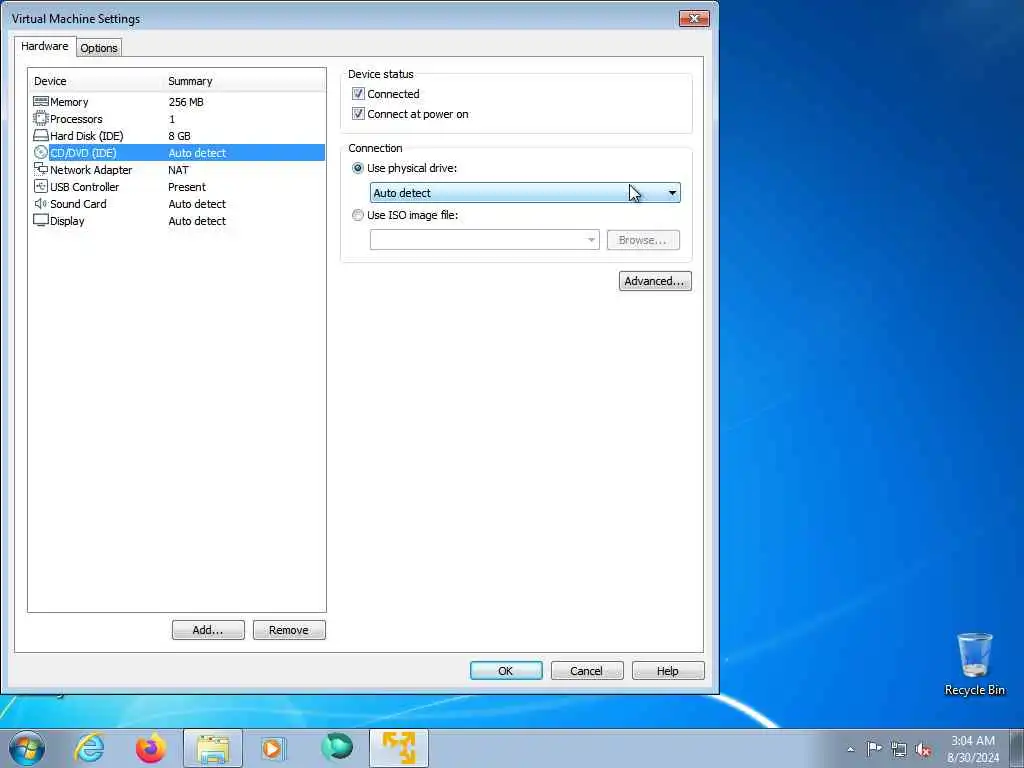
Task: Toggle Connect at power on checkbox
Action: (358, 114)
